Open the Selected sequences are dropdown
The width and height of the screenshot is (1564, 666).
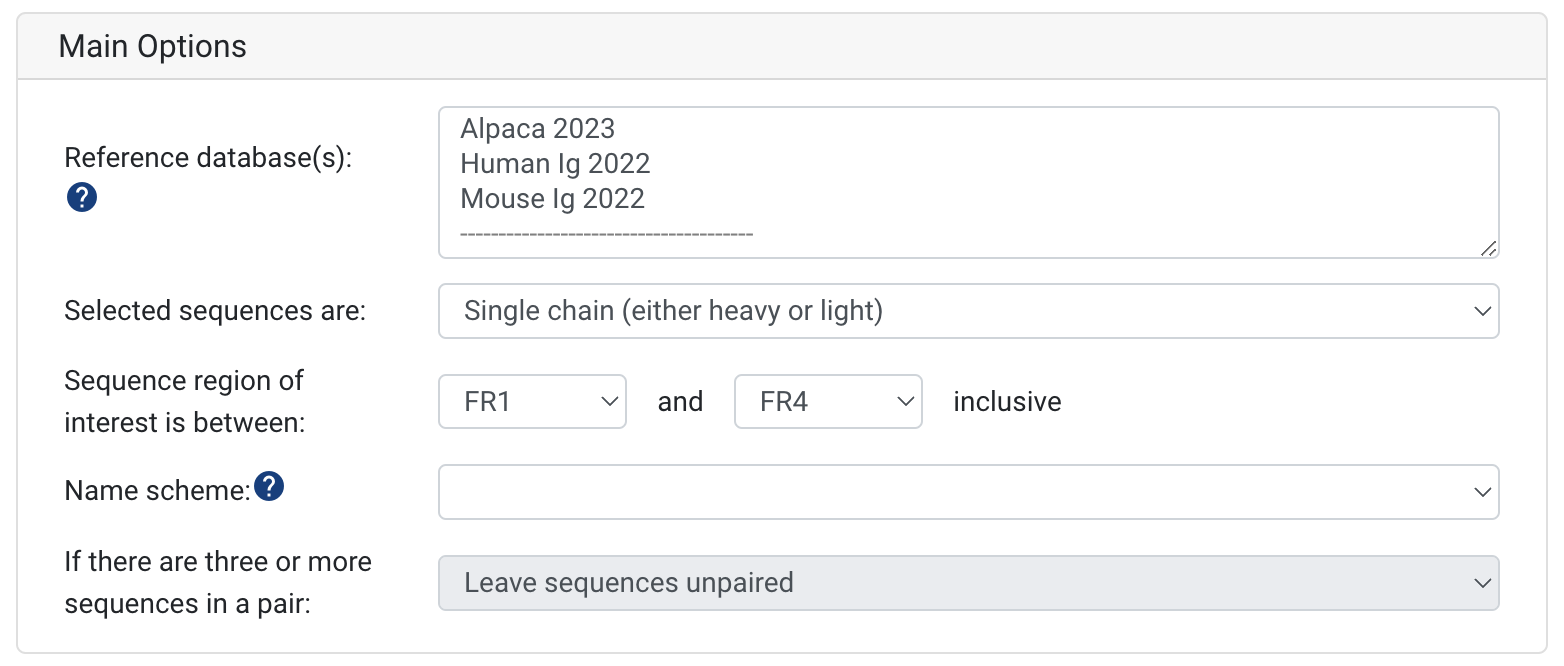[968, 311]
